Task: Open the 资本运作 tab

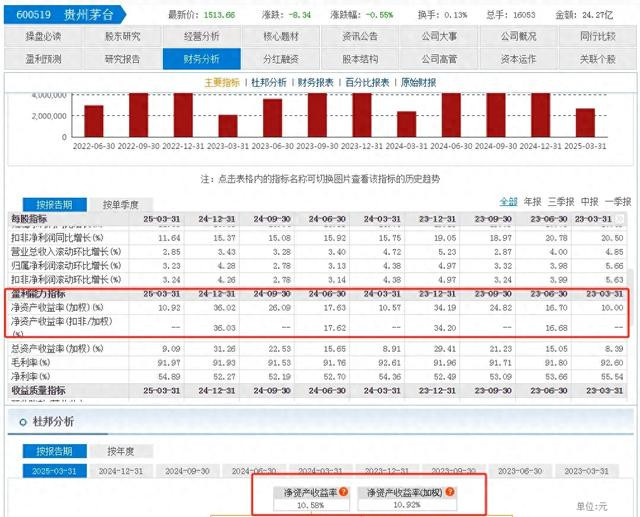Action: pyautogui.click(x=519, y=59)
